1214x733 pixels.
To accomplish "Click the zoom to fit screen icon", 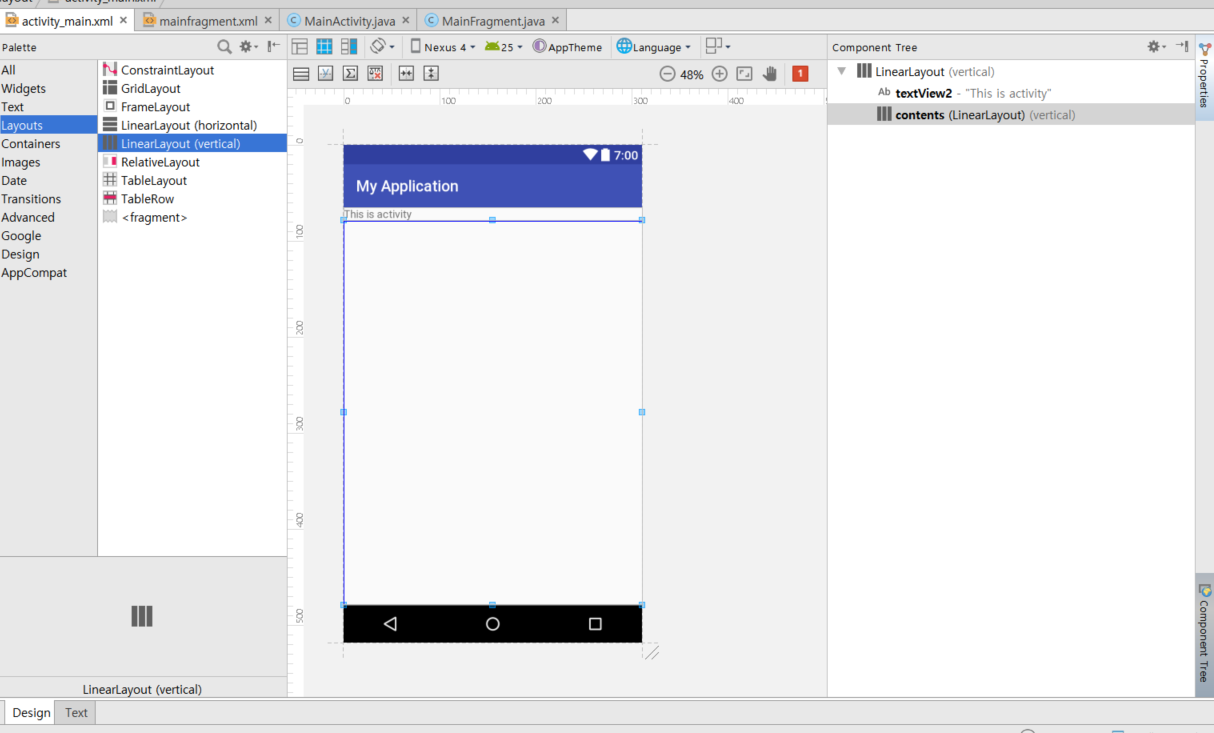I will pyautogui.click(x=744, y=74).
